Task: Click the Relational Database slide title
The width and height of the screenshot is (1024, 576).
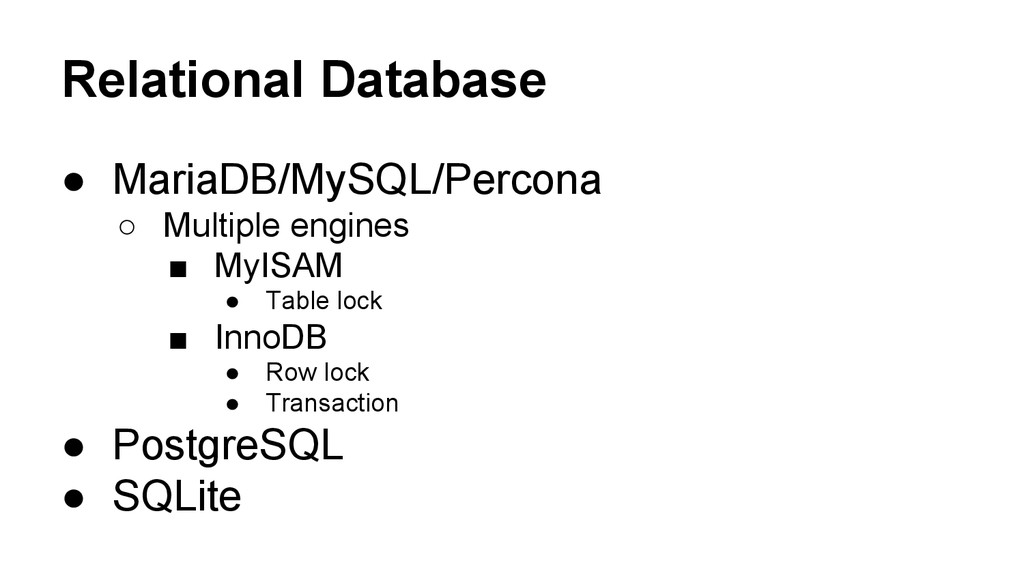Action: pos(304,80)
